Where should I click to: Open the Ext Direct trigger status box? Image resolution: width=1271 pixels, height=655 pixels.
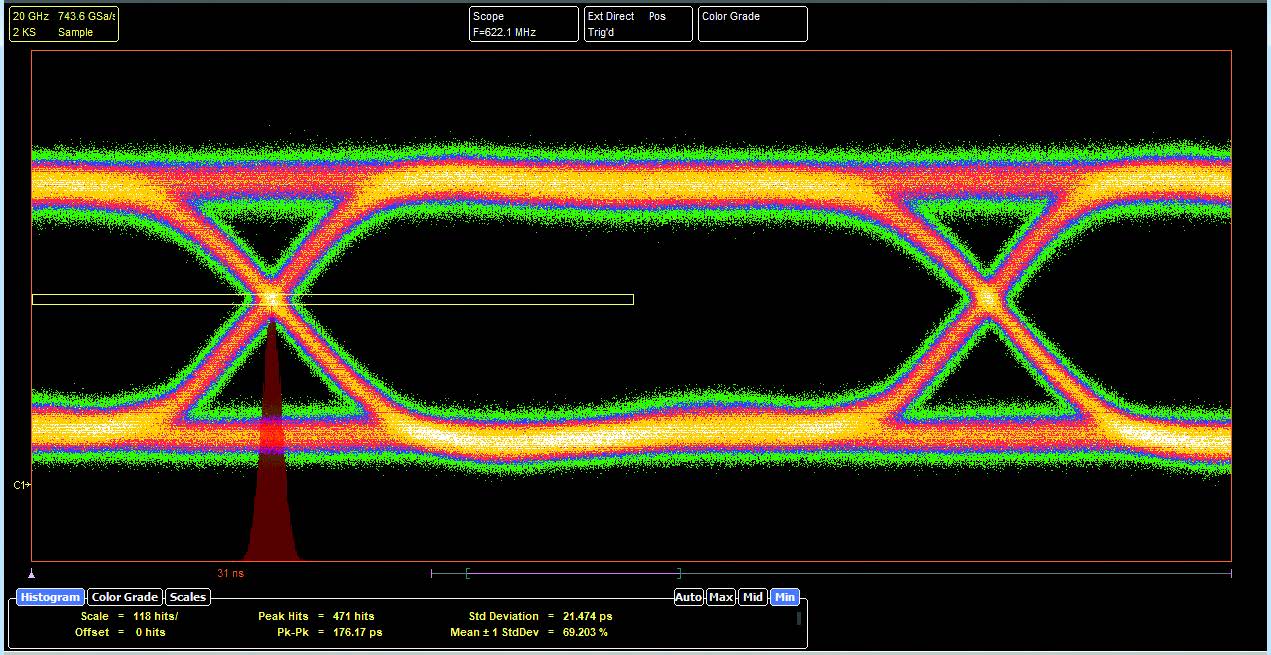638,24
